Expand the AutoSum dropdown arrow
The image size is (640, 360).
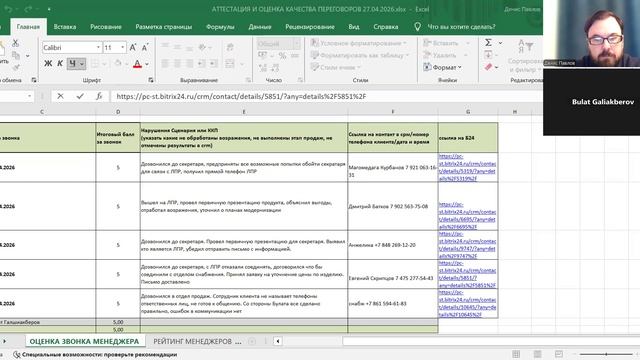(x=500, y=43)
